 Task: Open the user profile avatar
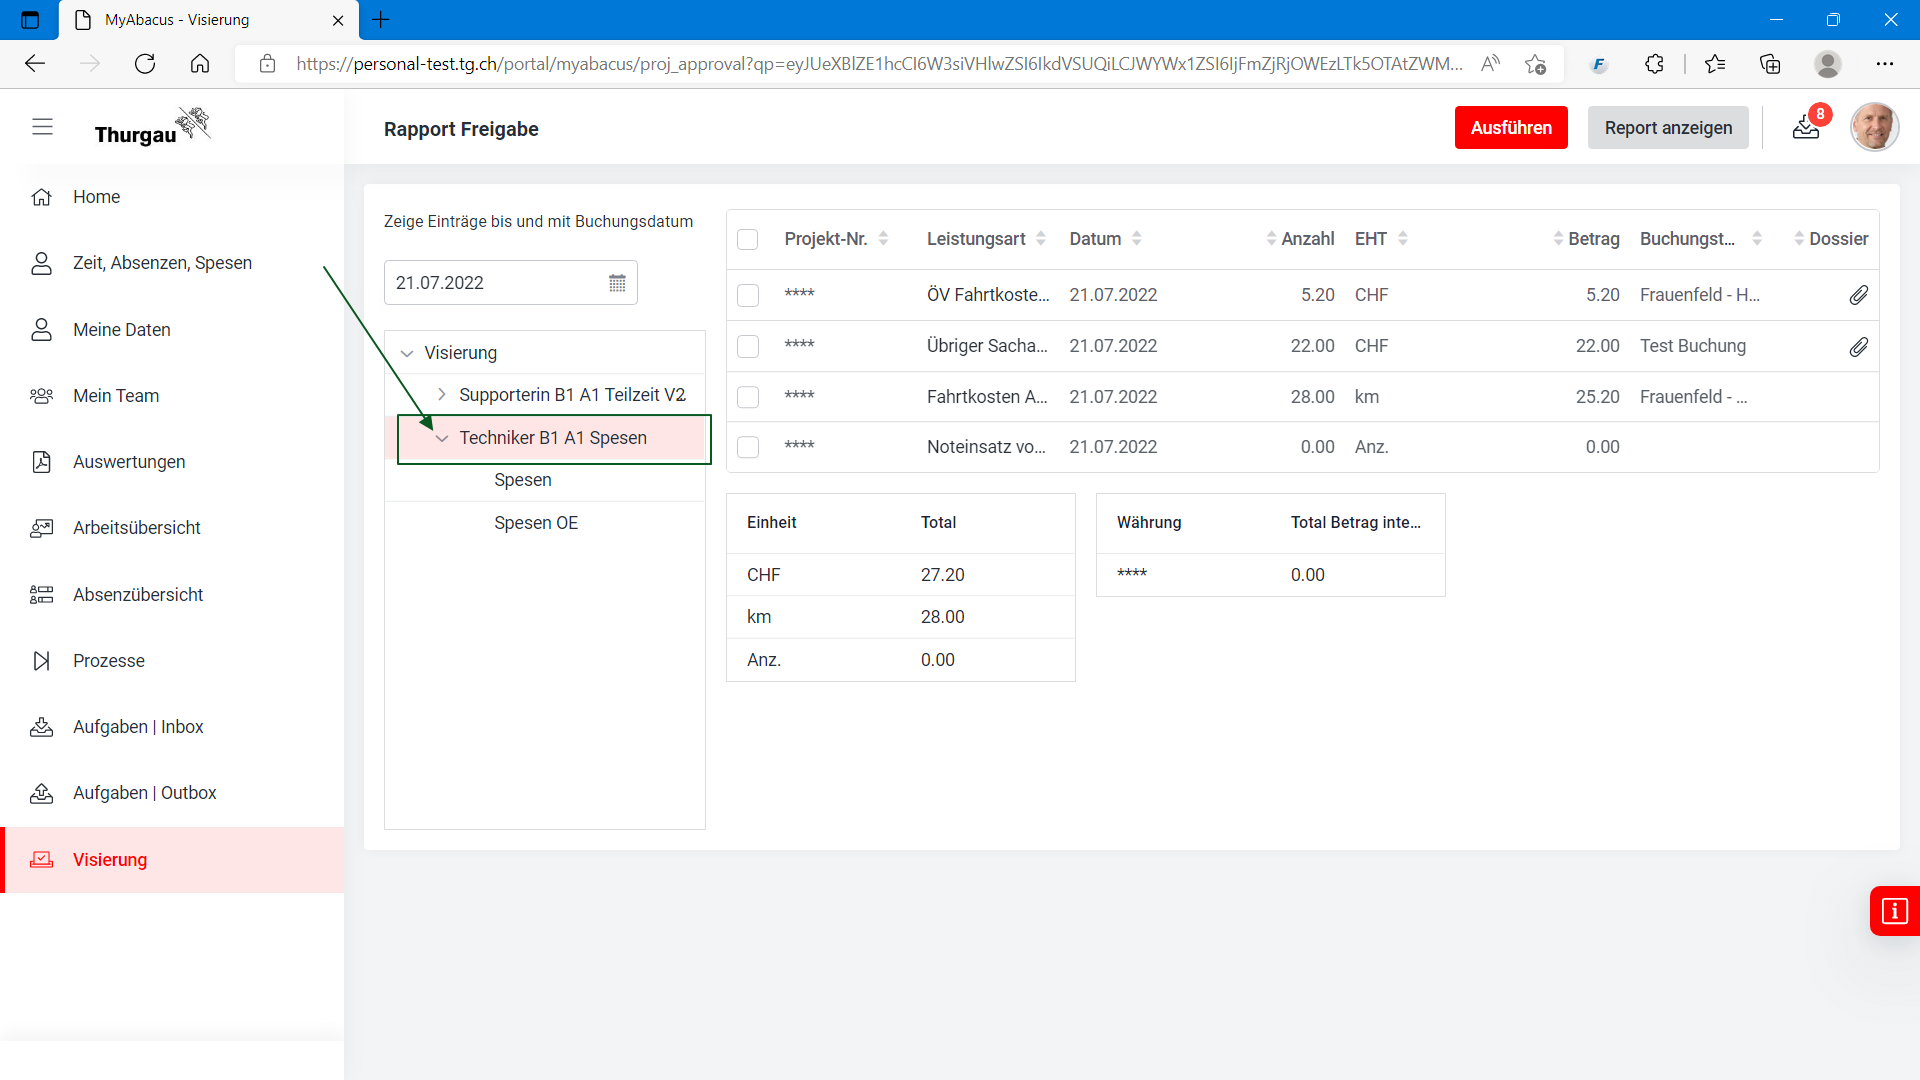click(x=1873, y=127)
